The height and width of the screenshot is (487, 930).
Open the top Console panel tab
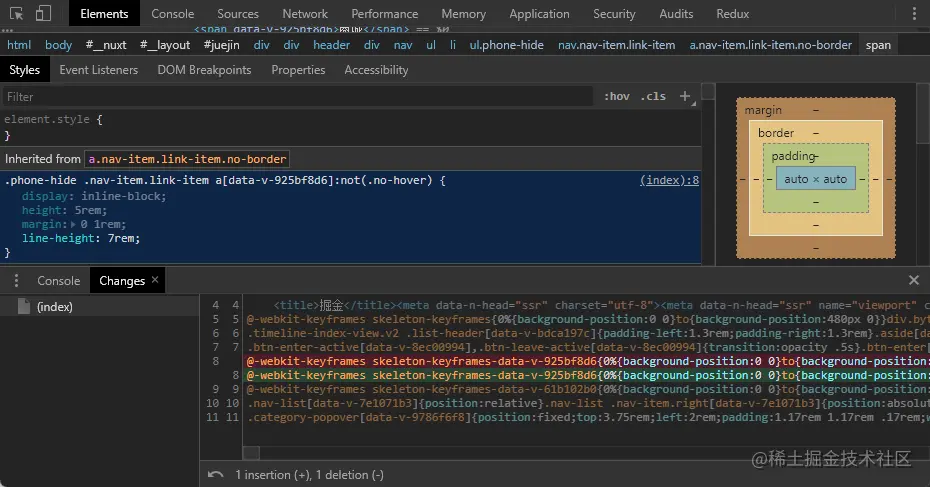[173, 14]
